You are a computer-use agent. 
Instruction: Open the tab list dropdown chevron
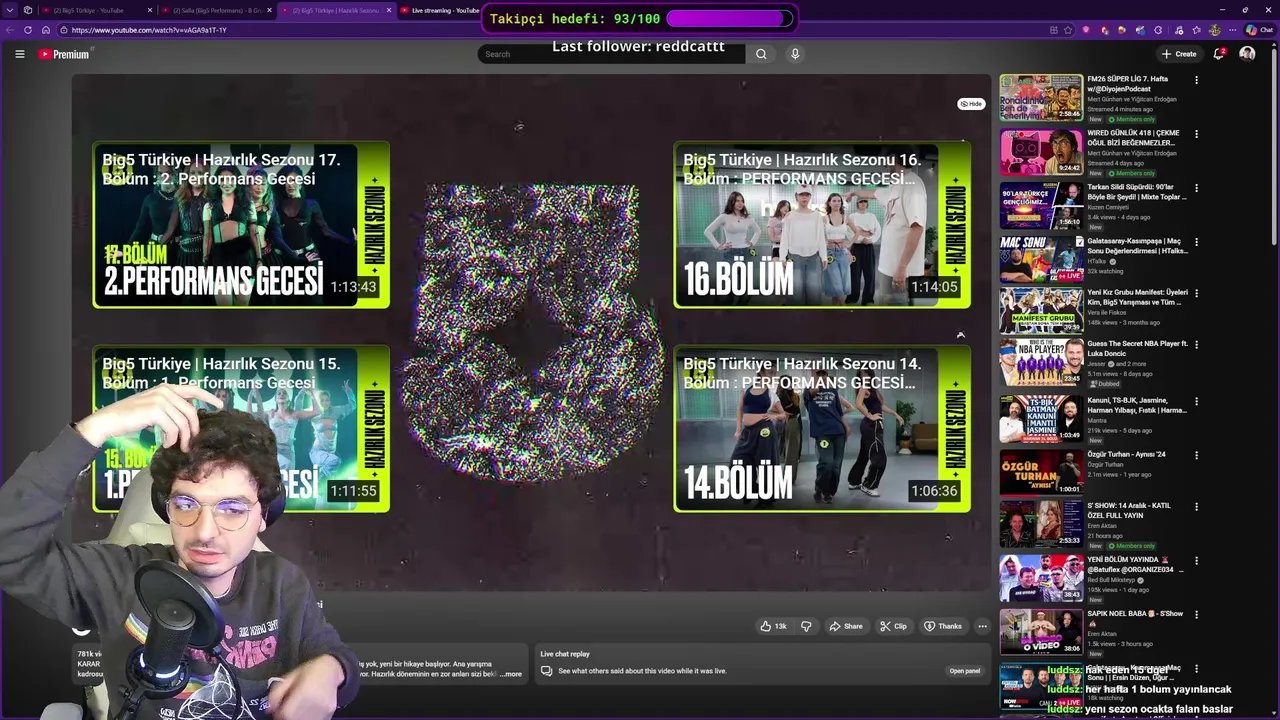click(x=9, y=10)
